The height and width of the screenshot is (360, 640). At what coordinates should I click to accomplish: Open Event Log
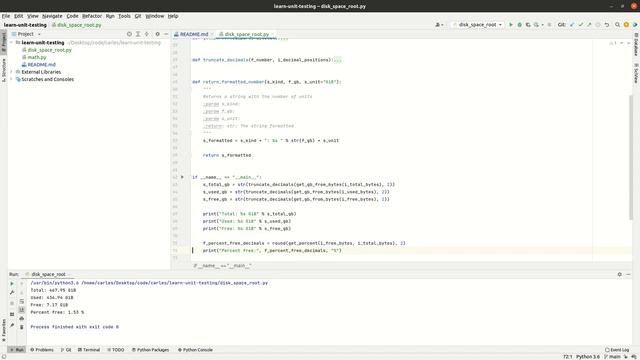coord(617,350)
